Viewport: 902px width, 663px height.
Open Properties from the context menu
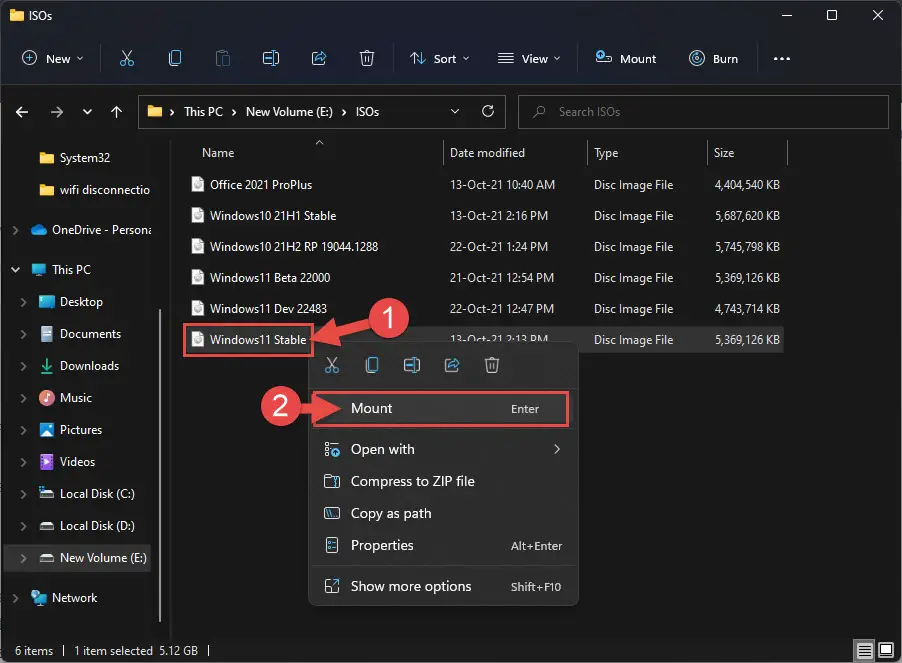pyautogui.click(x=443, y=545)
